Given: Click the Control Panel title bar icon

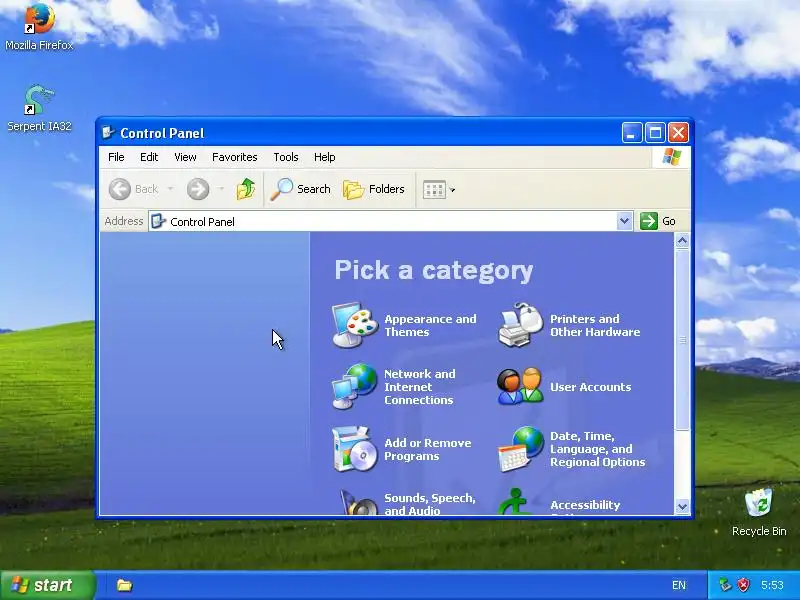Looking at the screenshot, I should click(108, 133).
